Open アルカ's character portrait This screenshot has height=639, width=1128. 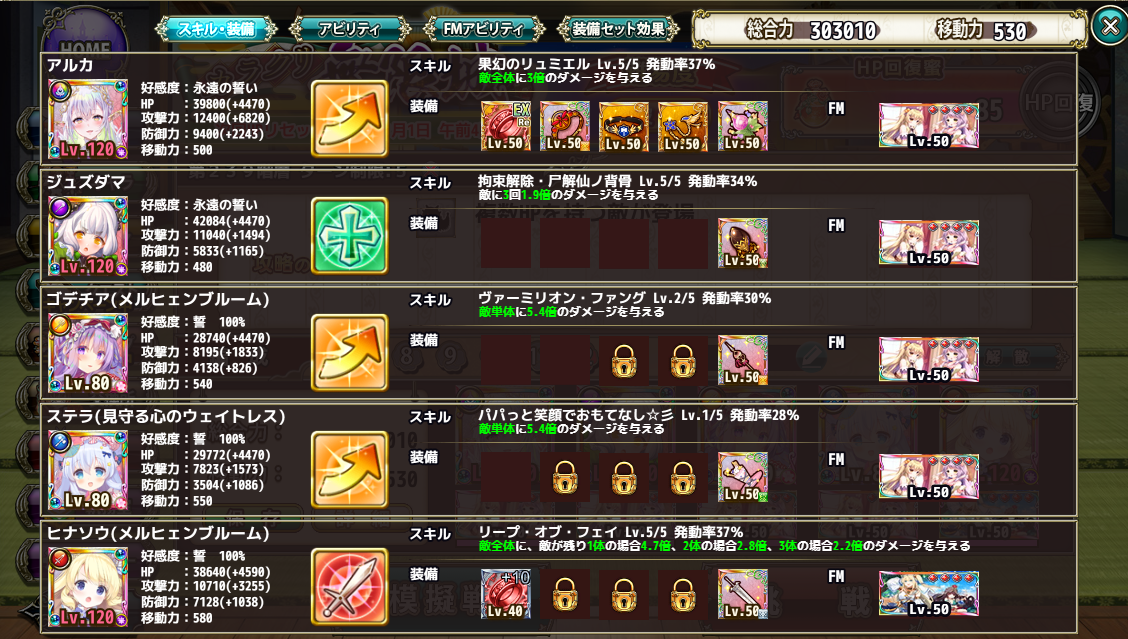click(x=88, y=119)
